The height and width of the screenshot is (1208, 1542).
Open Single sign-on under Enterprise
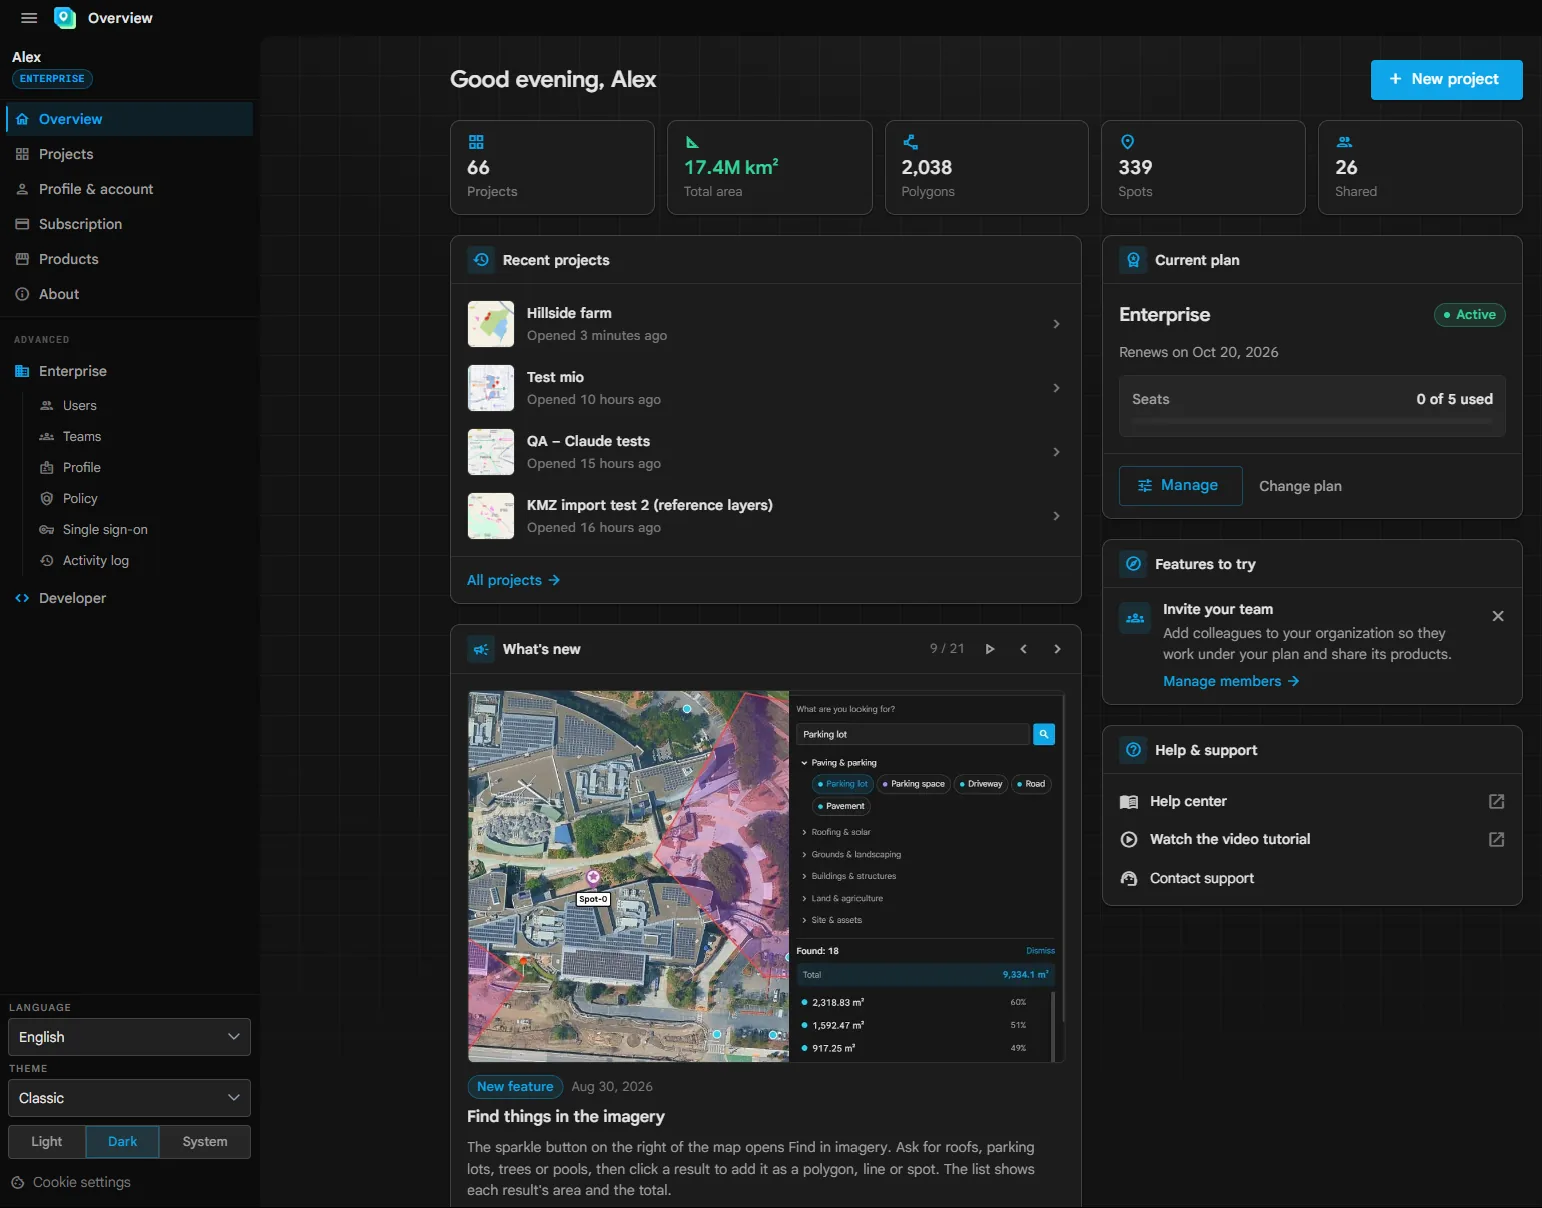click(105, 530)
